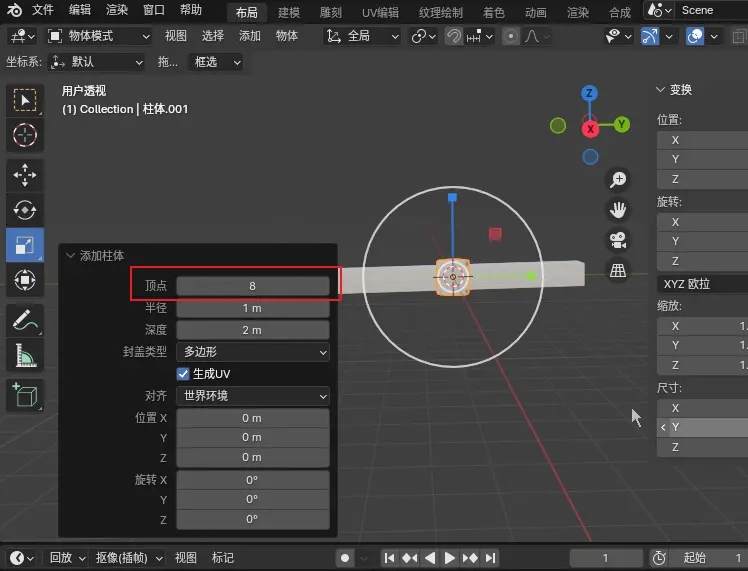The image size is (748, 571).
Task: Choose the Add Cube tool
Action: pos(25,395)
